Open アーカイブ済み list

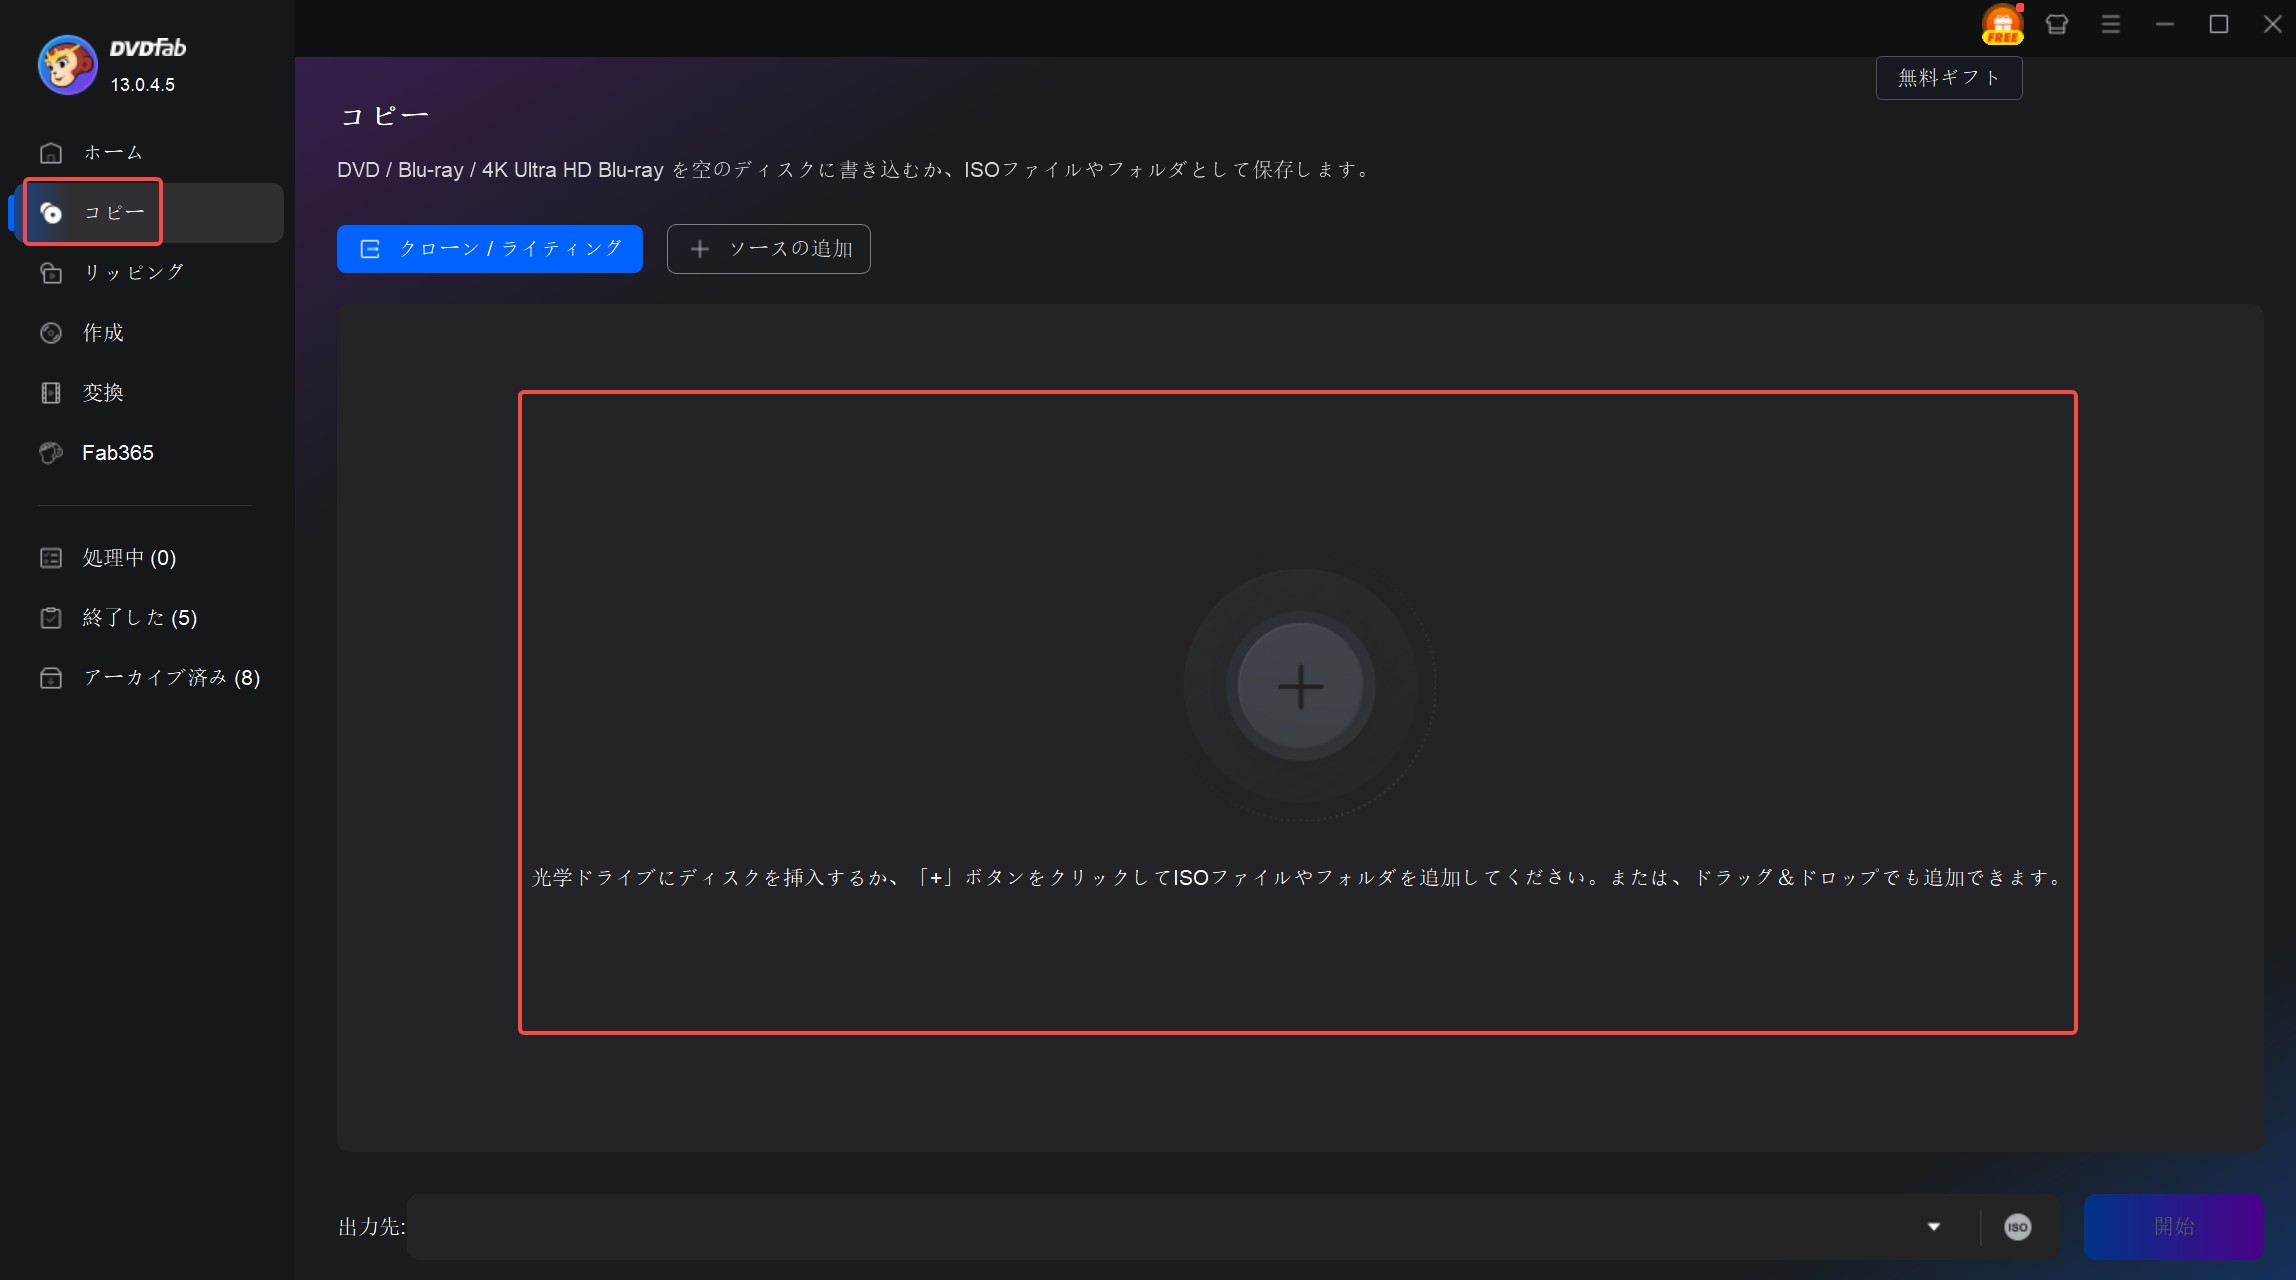[x=170, y=678]
